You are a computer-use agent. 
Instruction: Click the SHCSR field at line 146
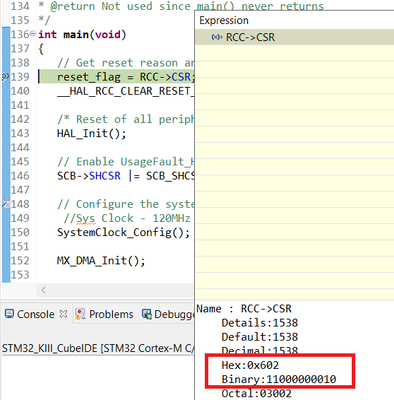pyautogui.click(x=105, y=176)
